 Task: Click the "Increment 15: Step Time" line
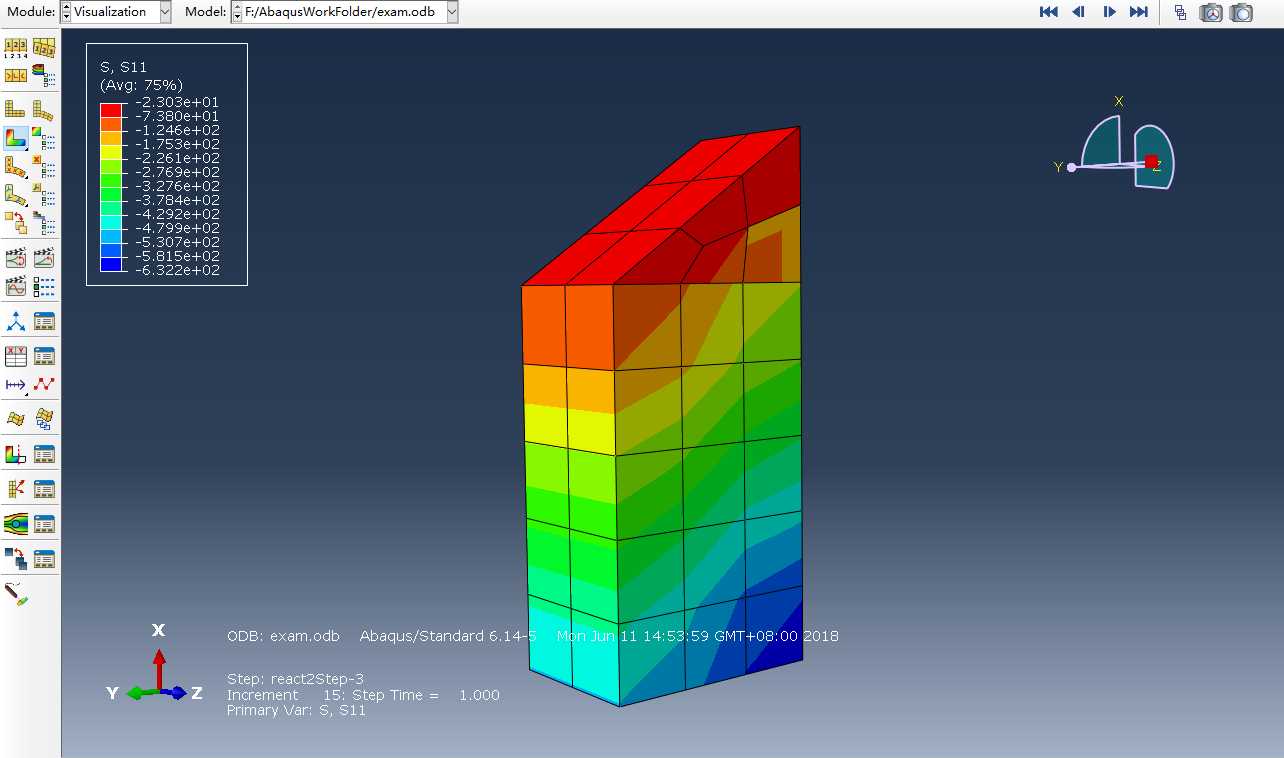coord(363,695)
